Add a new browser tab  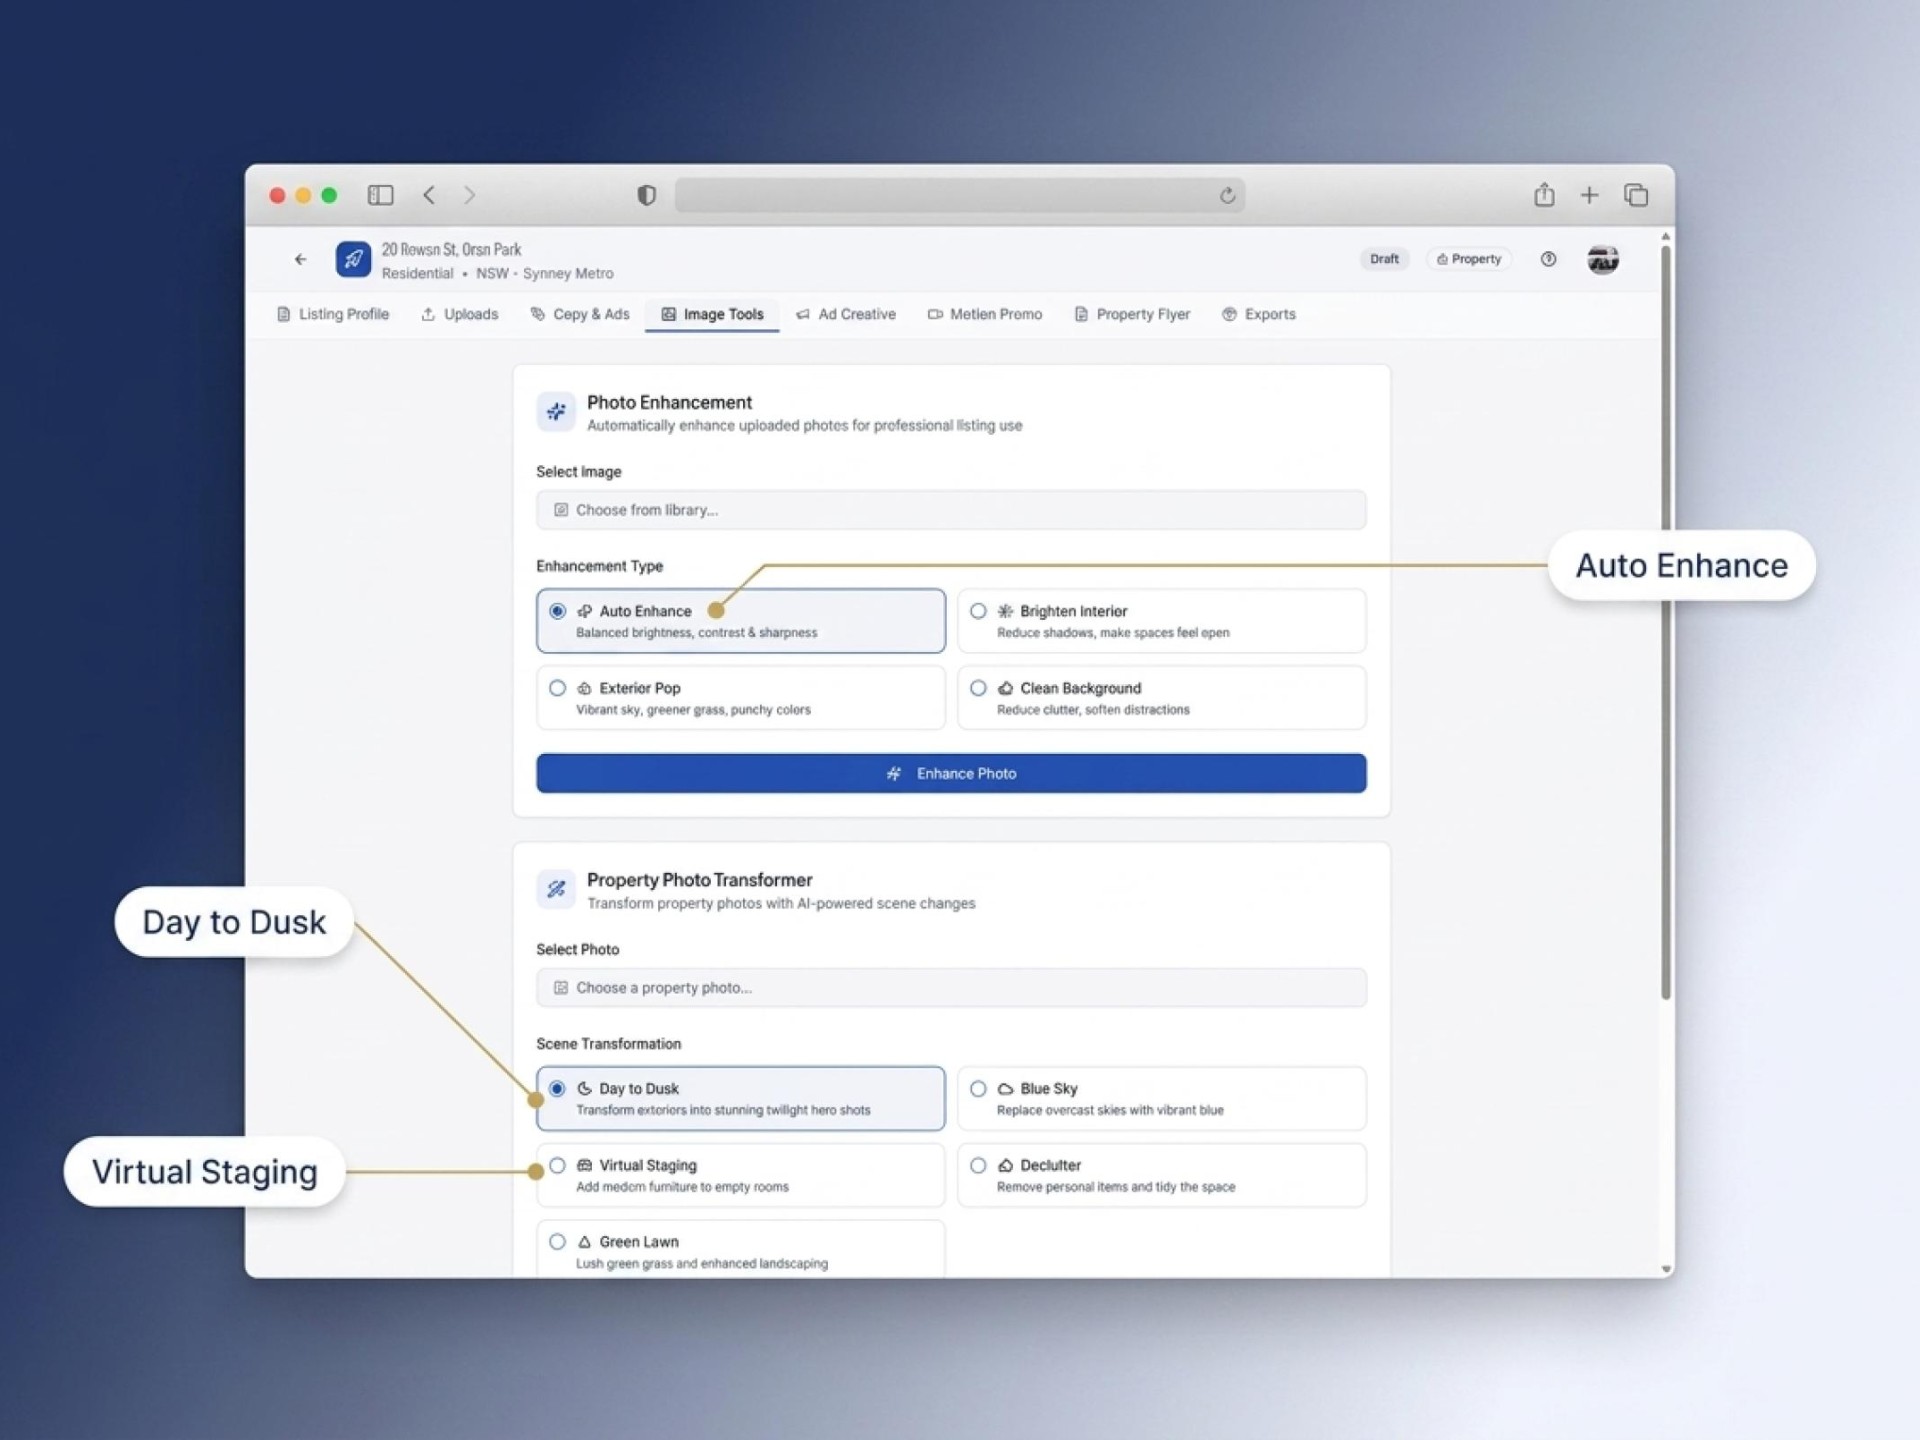pyautogui.click(x=1589, y=195)
